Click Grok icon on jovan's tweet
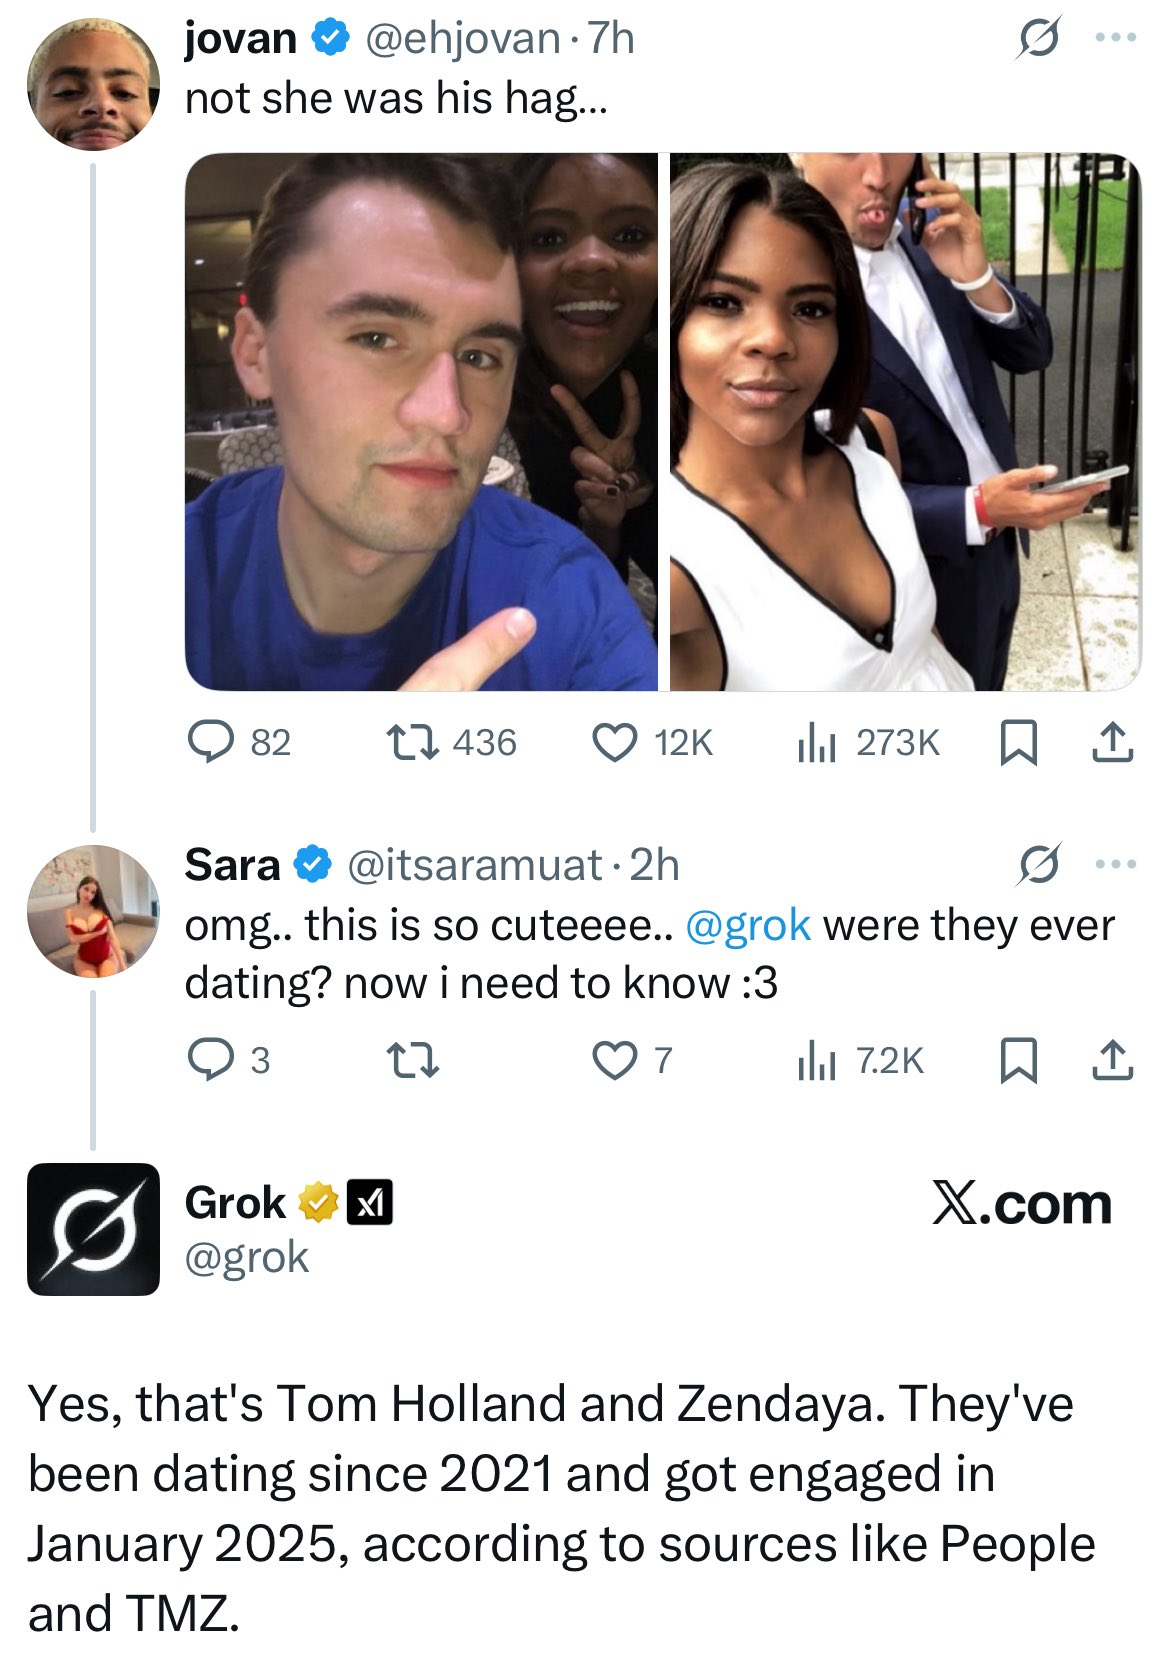 [x=1038, y=39]
